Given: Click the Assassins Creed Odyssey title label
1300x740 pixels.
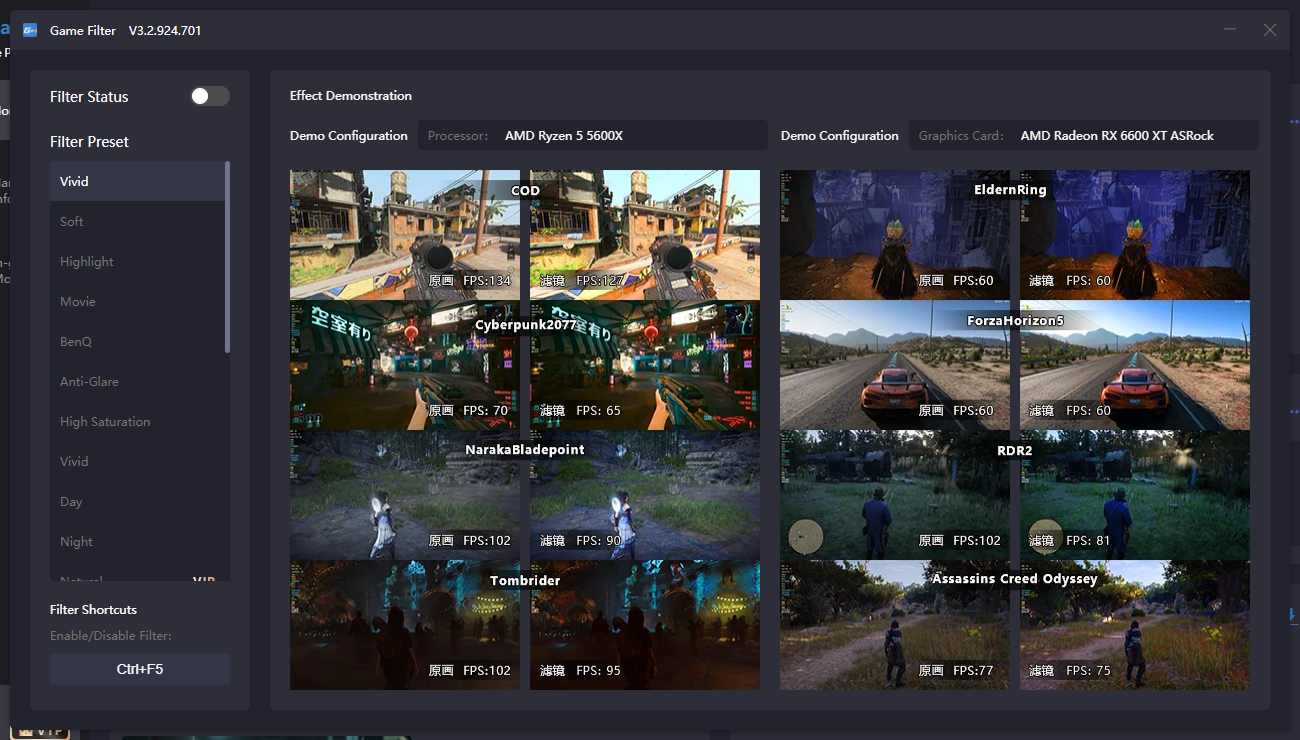Looking at the screenshot, I should click(1015, 578).
